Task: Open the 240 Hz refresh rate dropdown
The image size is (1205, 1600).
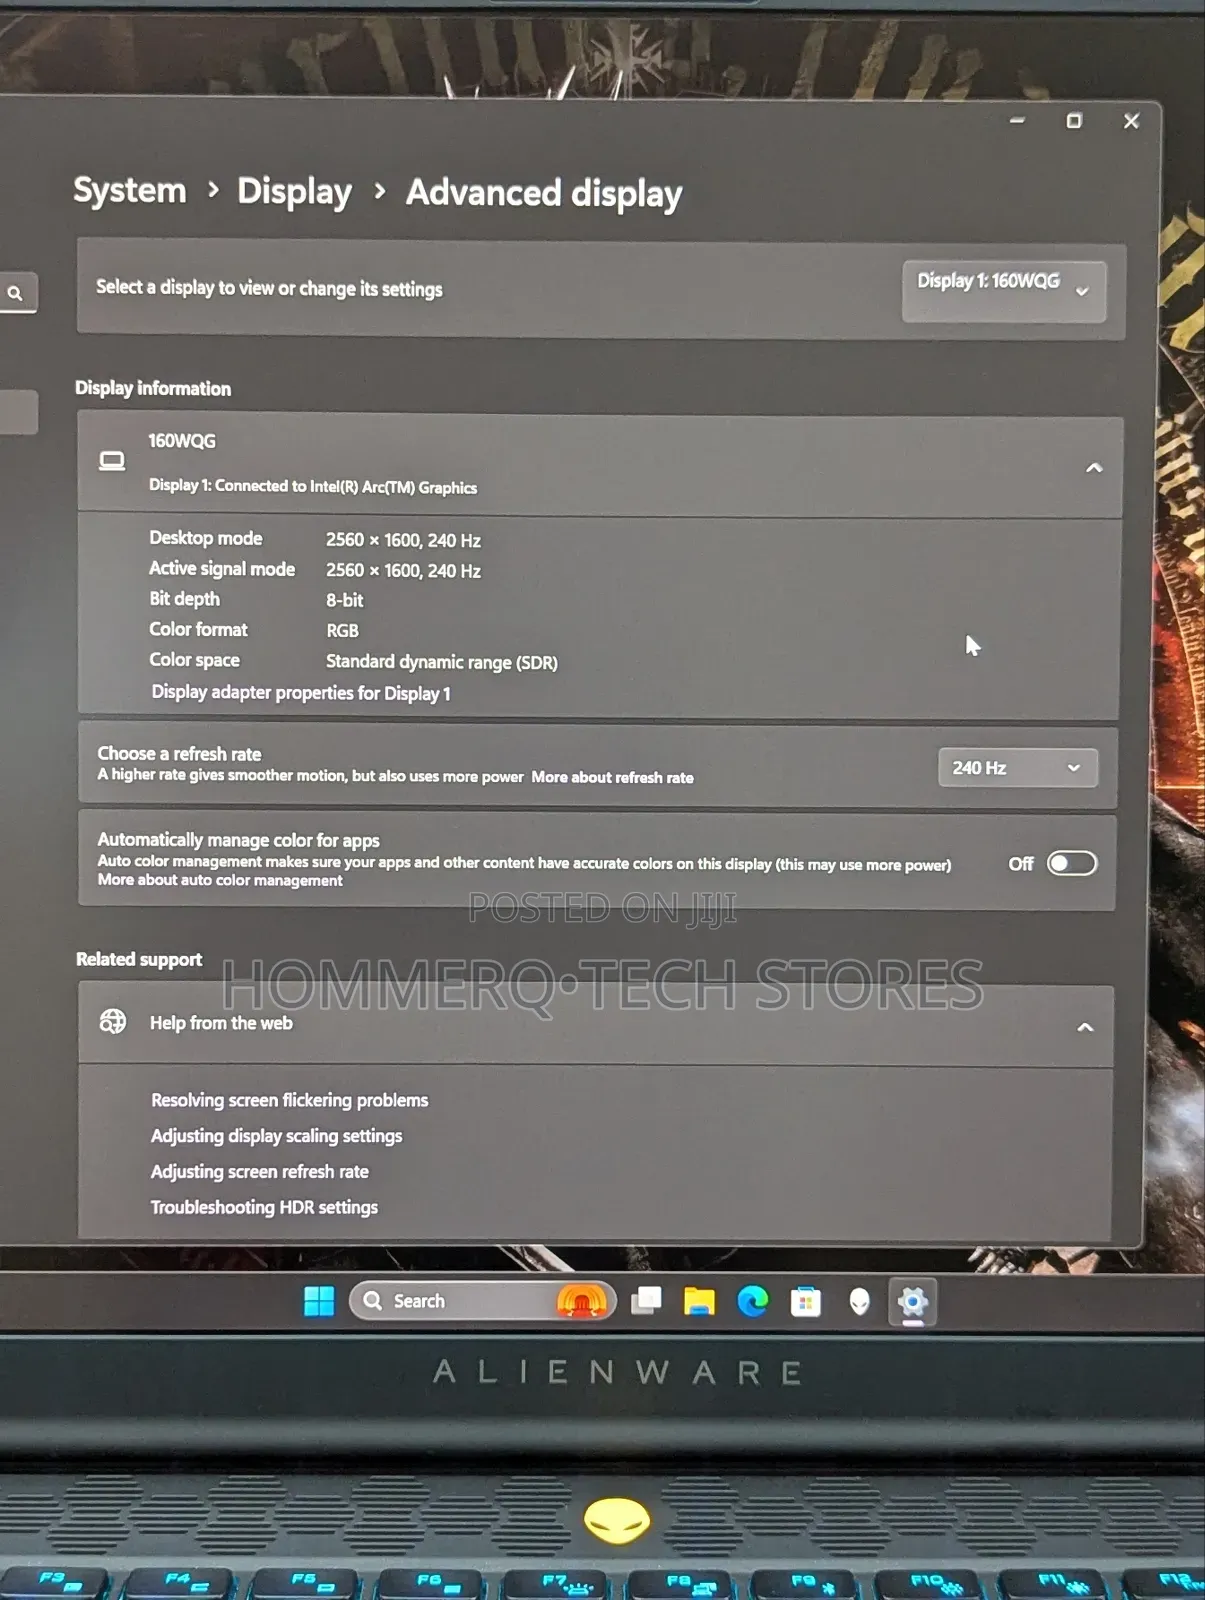Action: (1017, 768)
